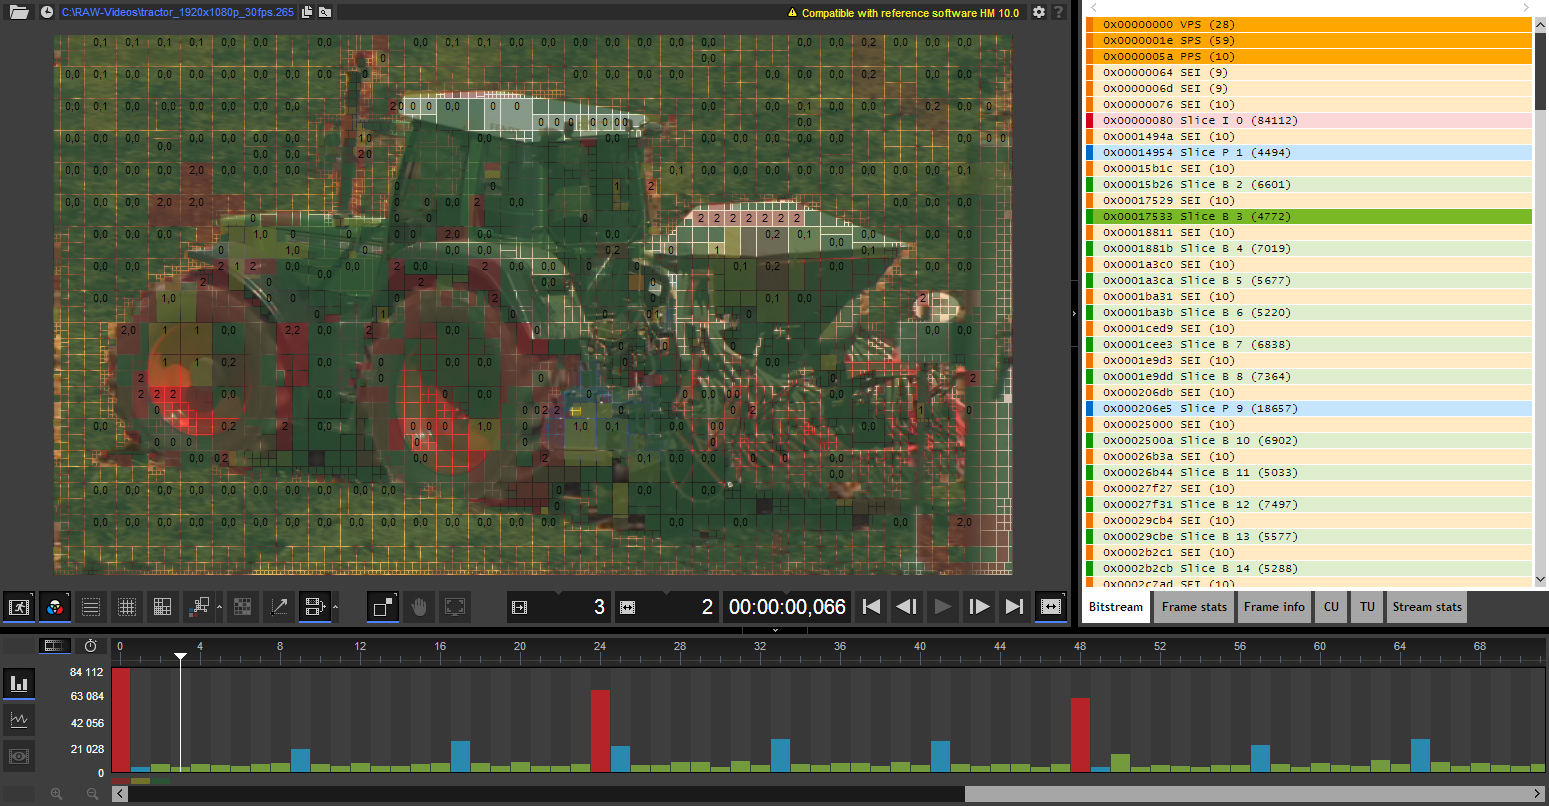
Task: Open a video file with the folder icon
Action: tap(19, 12)
